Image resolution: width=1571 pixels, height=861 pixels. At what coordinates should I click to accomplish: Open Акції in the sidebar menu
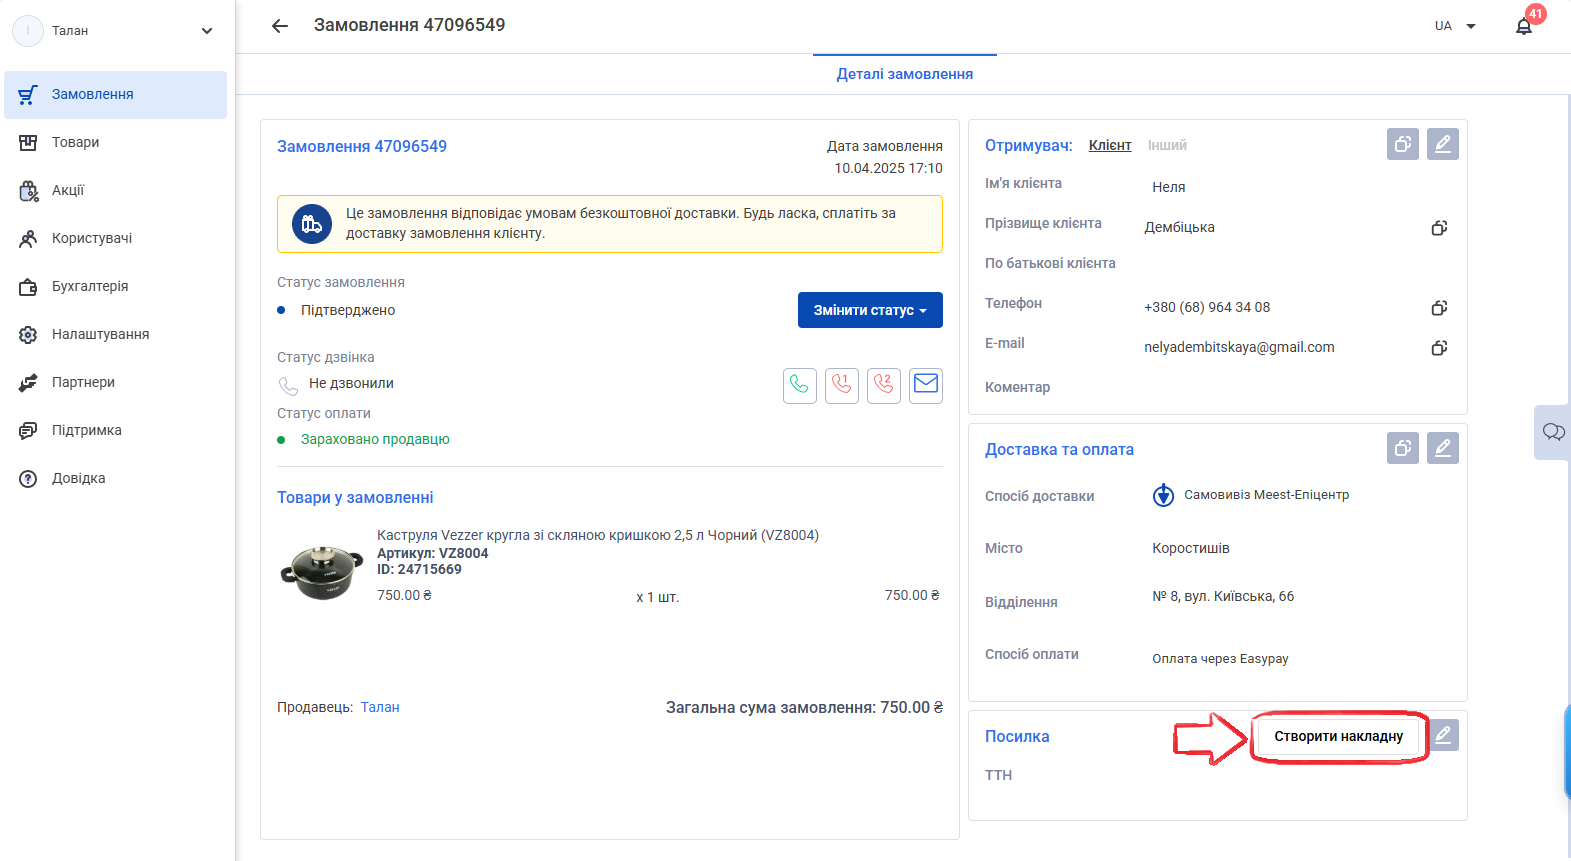click(x=116, y=190)
